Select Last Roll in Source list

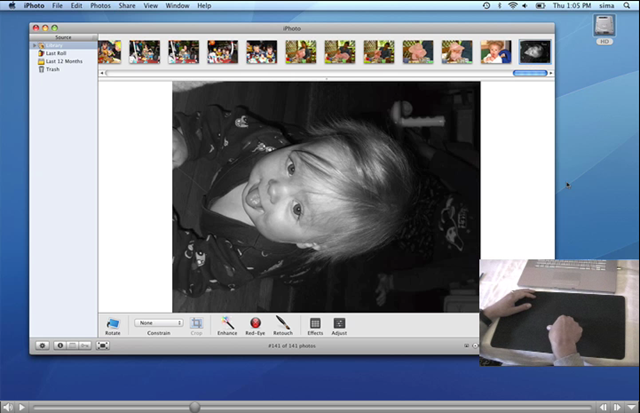pos(52,53)
